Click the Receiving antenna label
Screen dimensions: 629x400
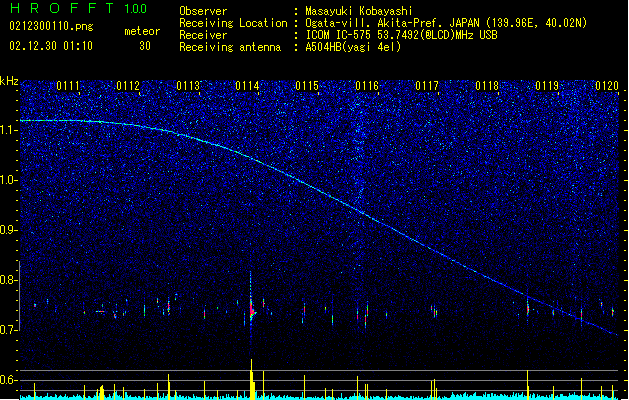point(230,47)
